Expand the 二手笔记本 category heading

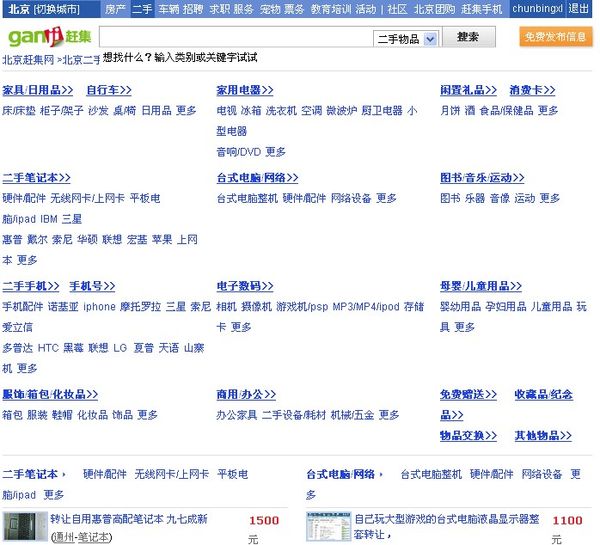(38, 178)
